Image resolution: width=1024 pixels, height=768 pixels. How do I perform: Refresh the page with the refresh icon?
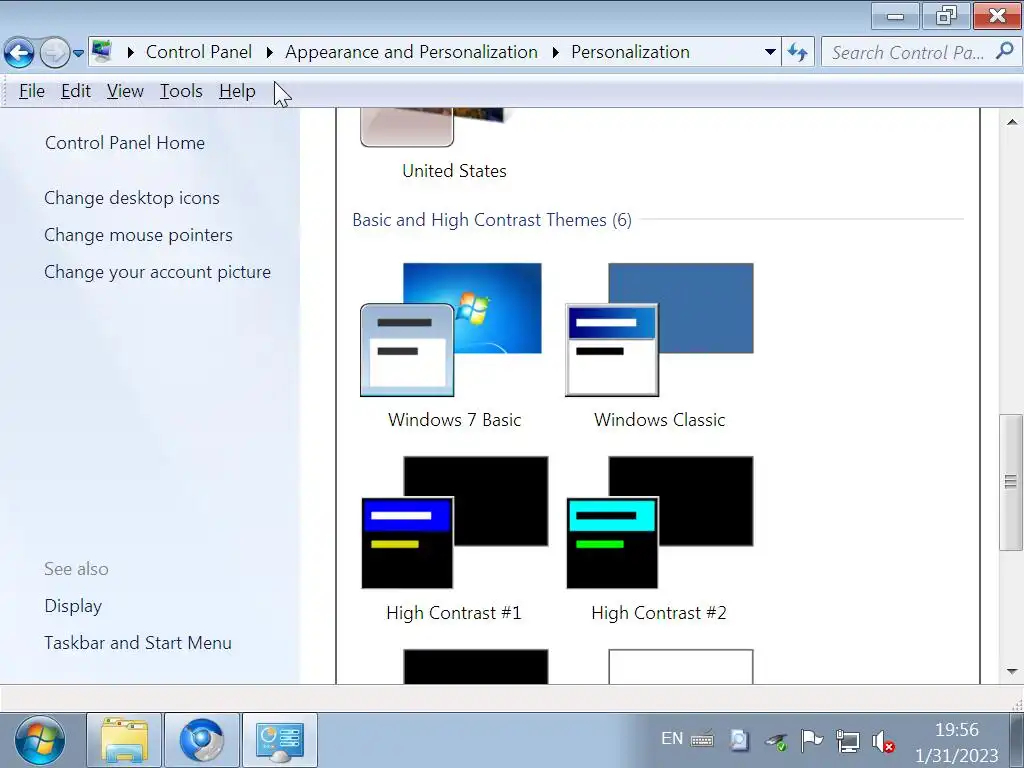click(x=797, y=52)
